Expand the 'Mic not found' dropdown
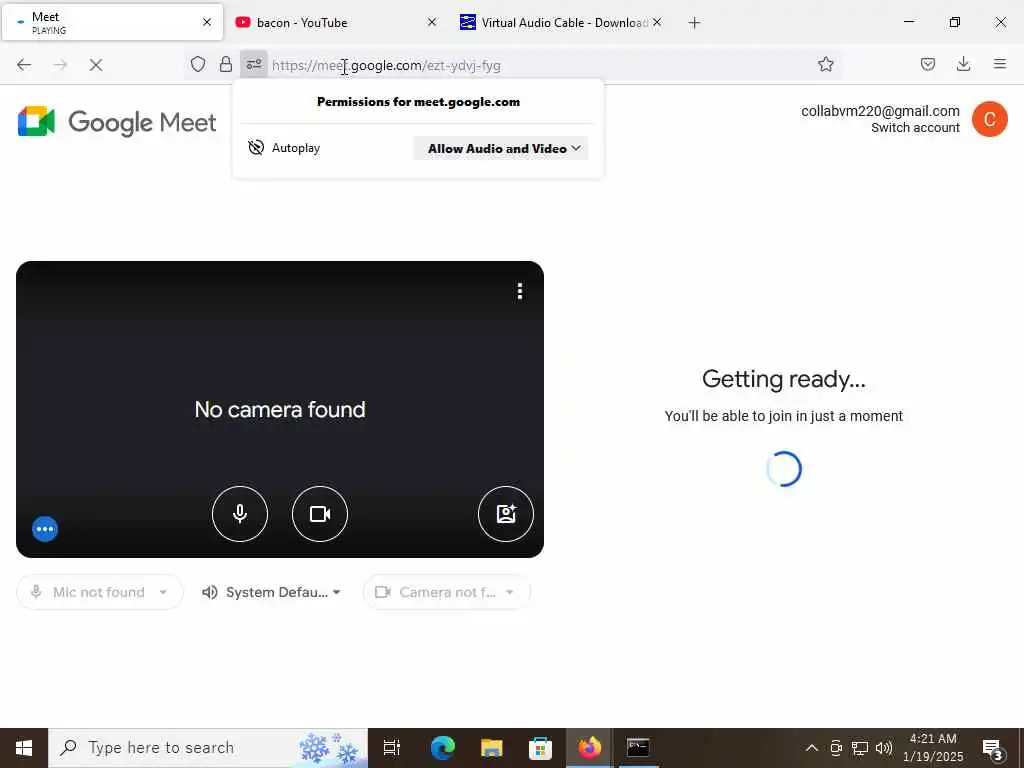The width and height of the screenshot is (1024, 768). click(100, 592)
